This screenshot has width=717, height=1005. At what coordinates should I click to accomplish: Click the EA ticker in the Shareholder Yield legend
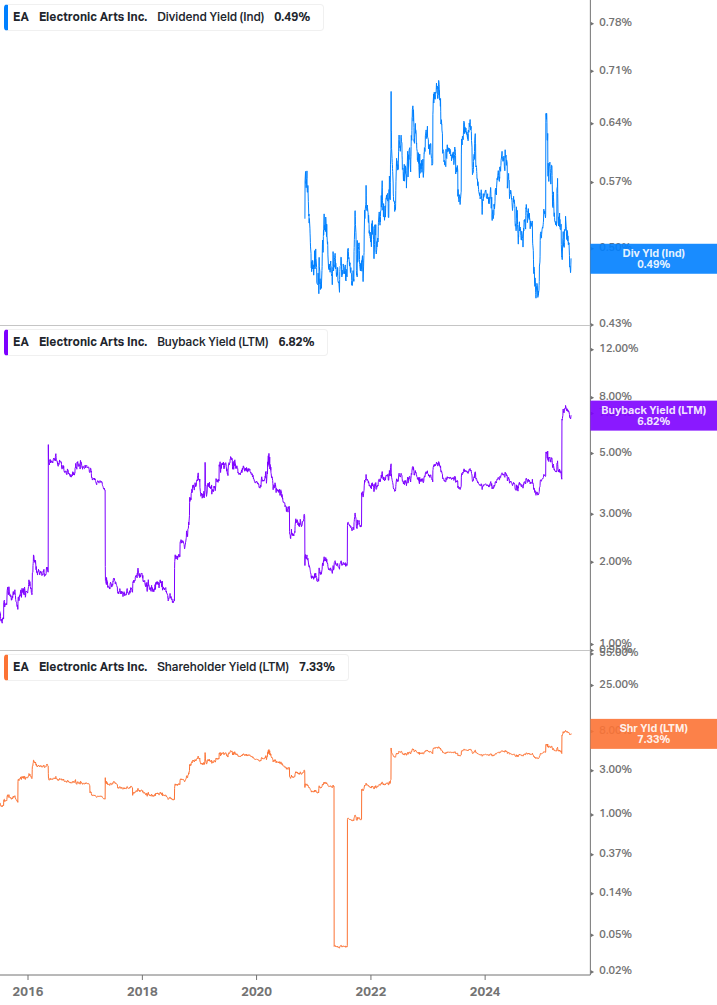[x=21, y=667]
